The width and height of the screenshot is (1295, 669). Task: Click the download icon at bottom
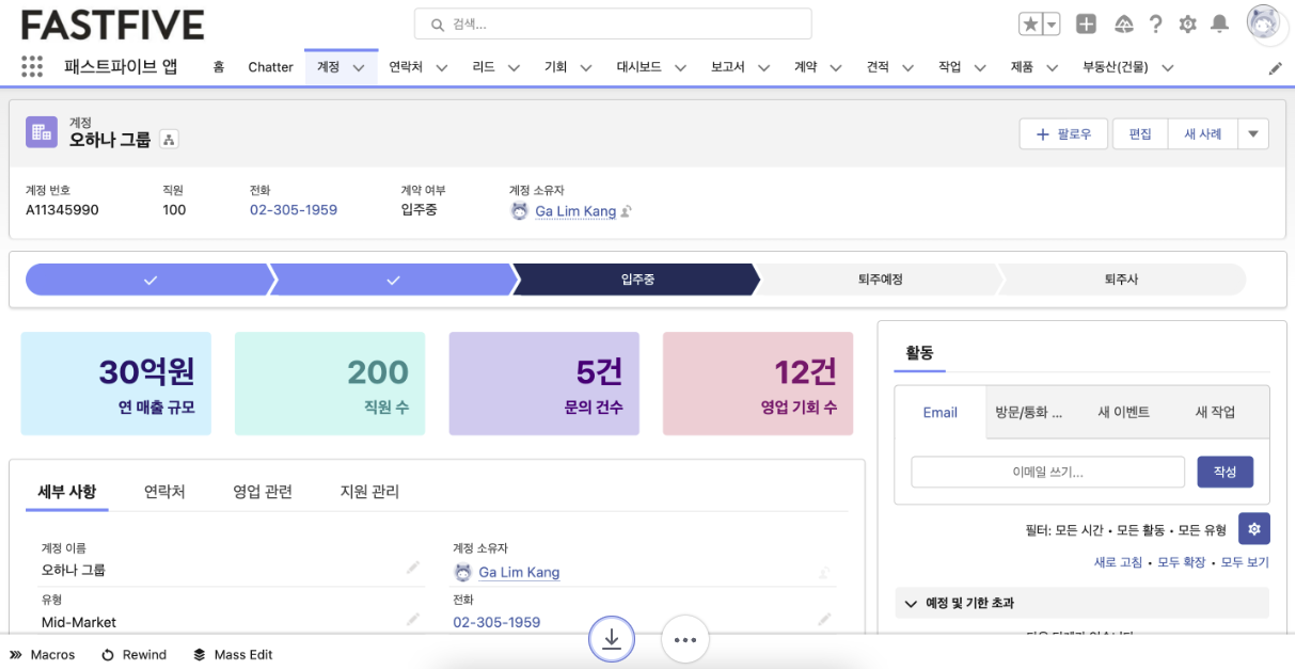pos(611,639)
